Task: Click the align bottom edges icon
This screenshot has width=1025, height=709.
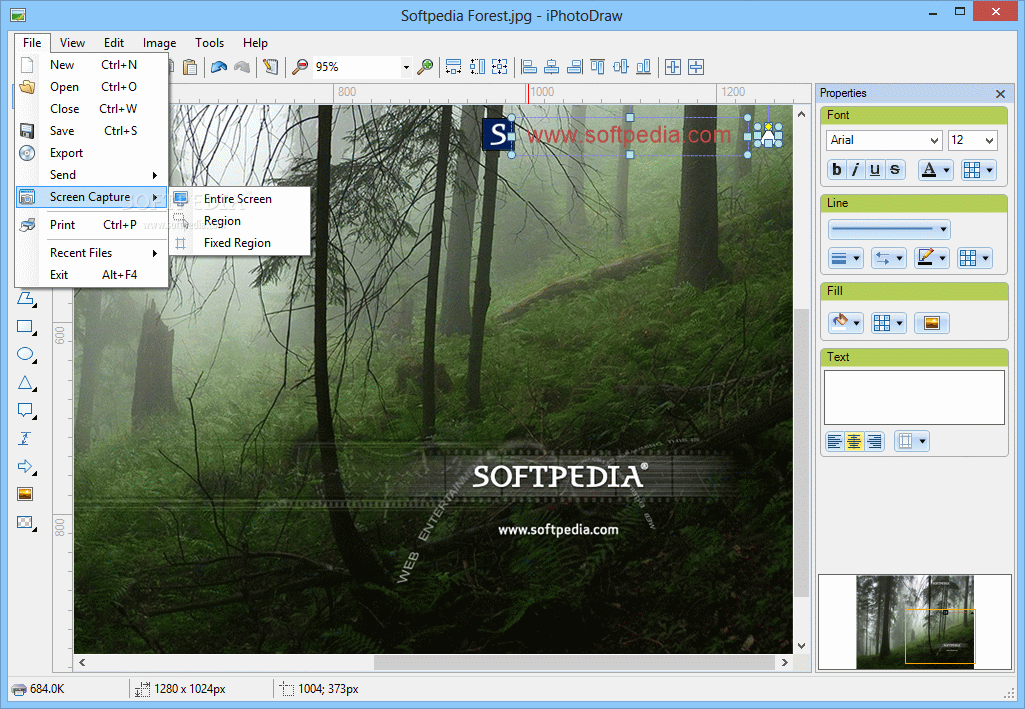Action: (643, 67)
